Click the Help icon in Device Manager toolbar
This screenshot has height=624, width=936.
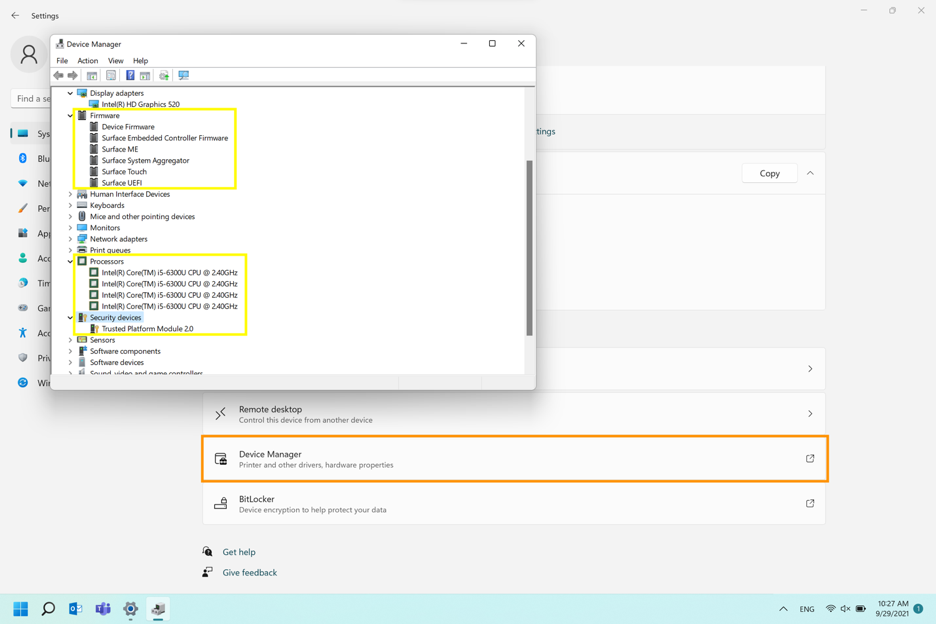tap(130, 75)
